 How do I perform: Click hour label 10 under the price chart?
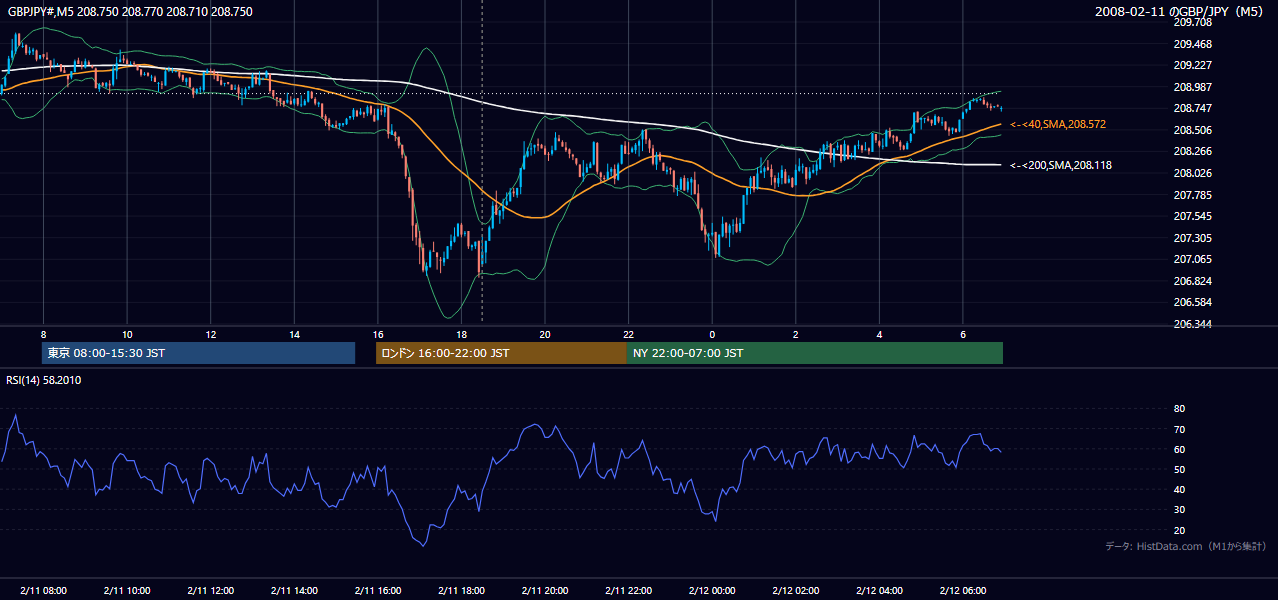[127, 334]
